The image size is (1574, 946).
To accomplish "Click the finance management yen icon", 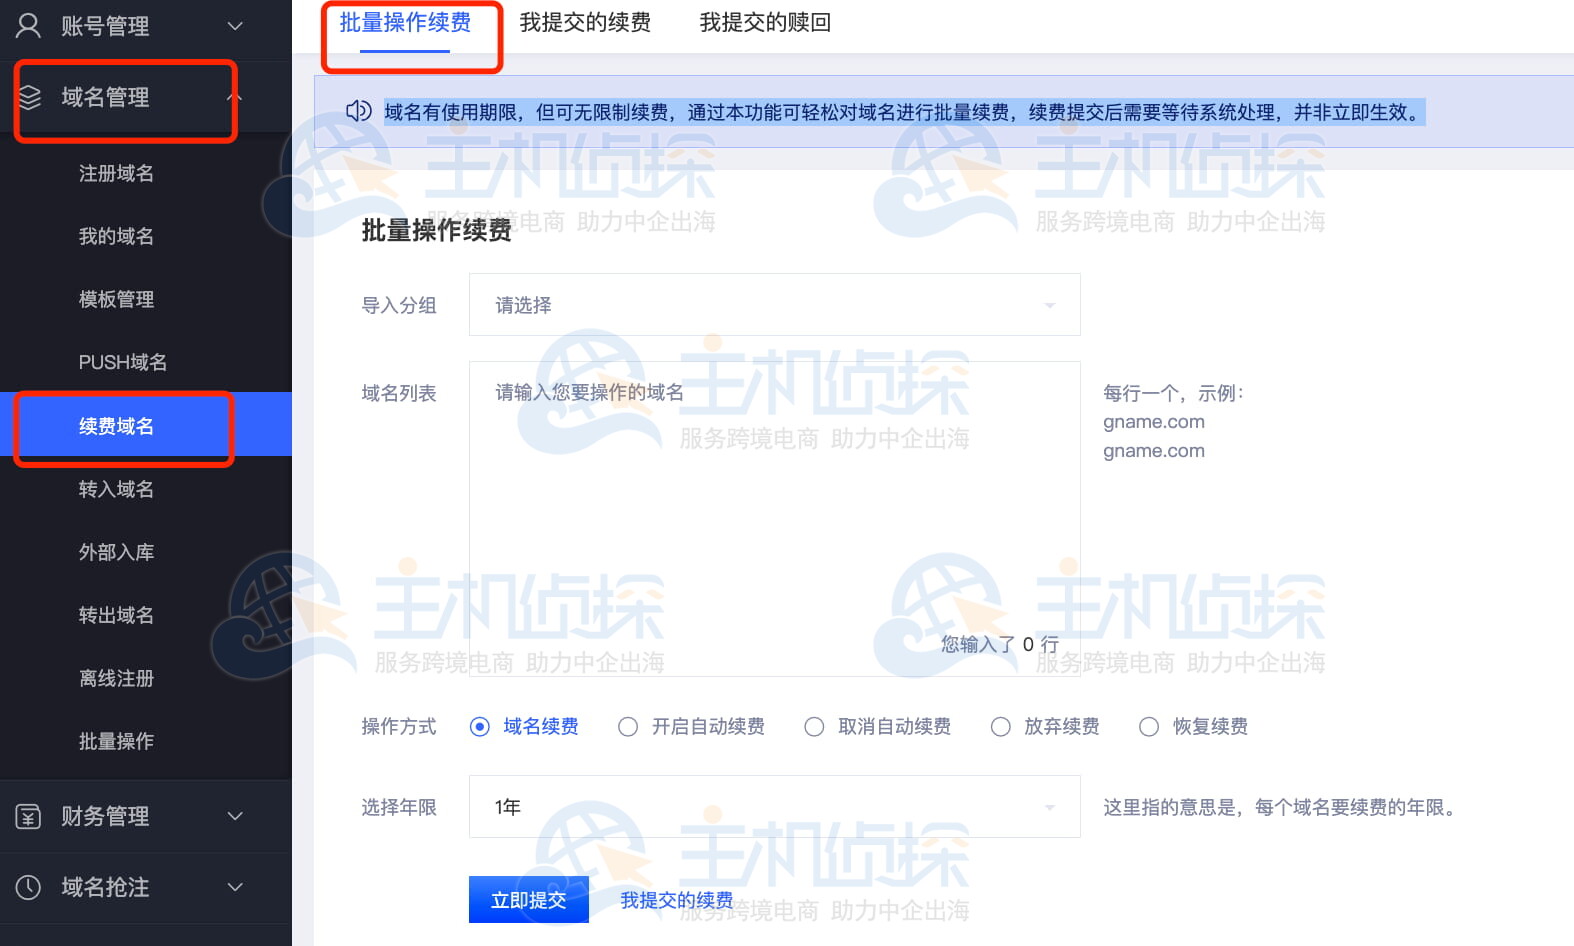I will coord(29,816).
